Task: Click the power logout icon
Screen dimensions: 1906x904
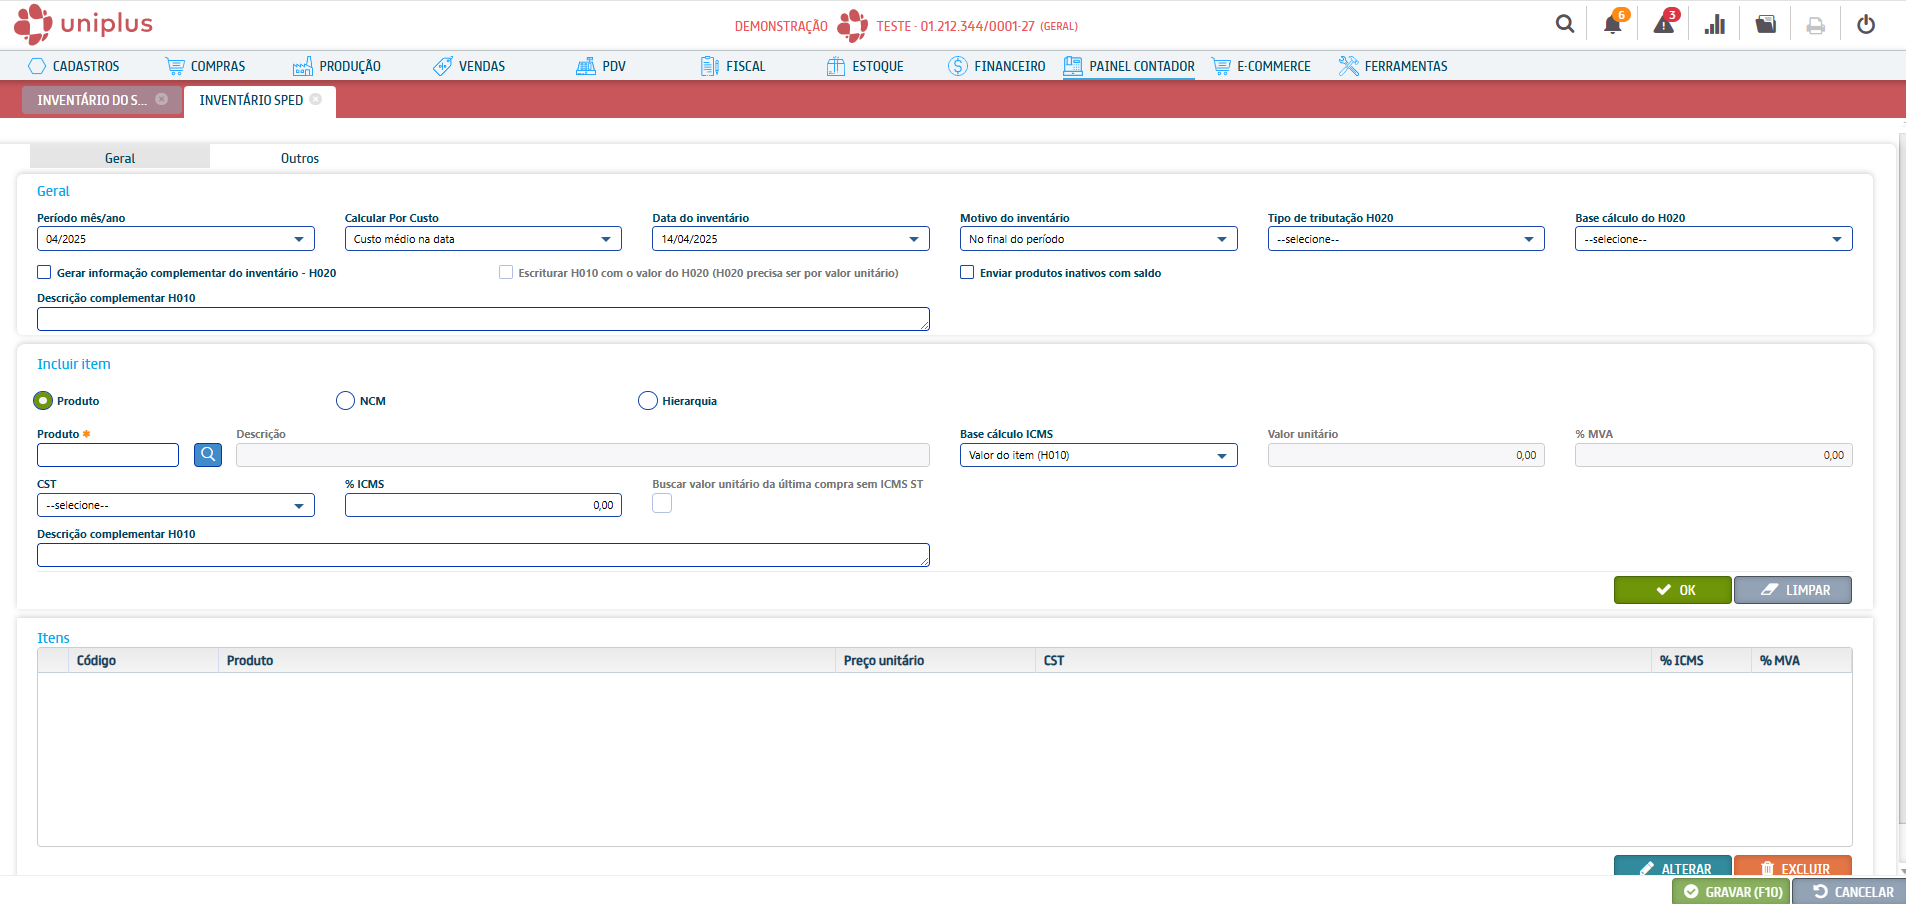Action: pyautogui.click(x=1866, y=25)
